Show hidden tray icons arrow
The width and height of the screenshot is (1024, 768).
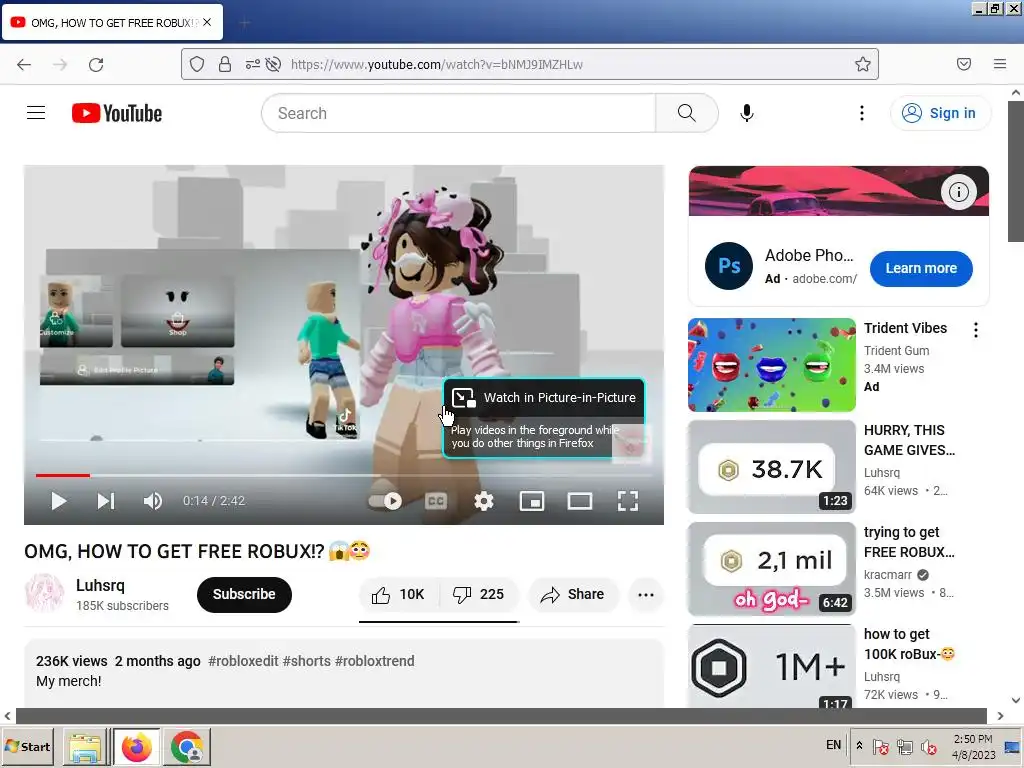(x=859, y=745)
